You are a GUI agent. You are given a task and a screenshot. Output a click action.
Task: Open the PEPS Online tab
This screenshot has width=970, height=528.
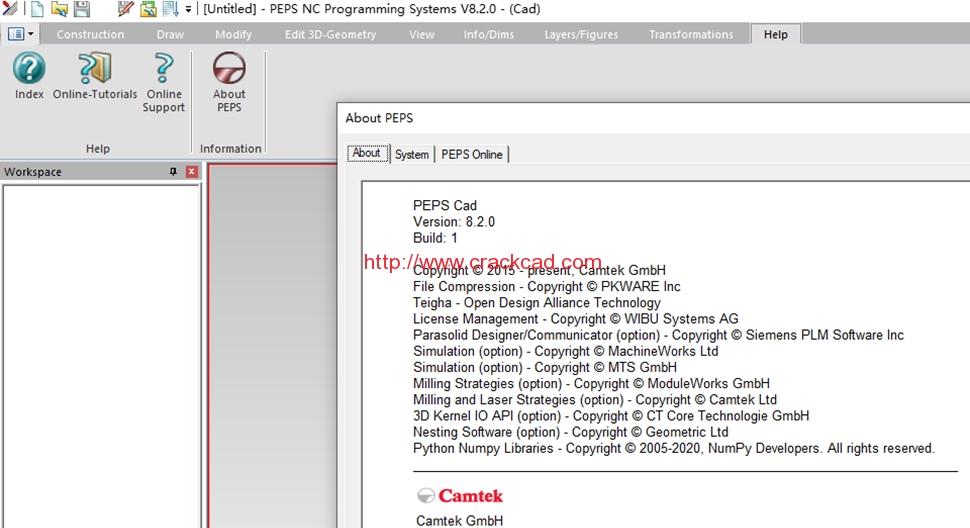pyautogui.click(x=471, y=155)
